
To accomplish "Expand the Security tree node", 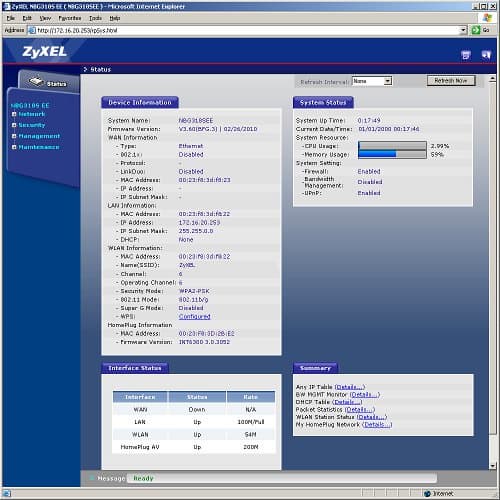I will coord(14,125).
